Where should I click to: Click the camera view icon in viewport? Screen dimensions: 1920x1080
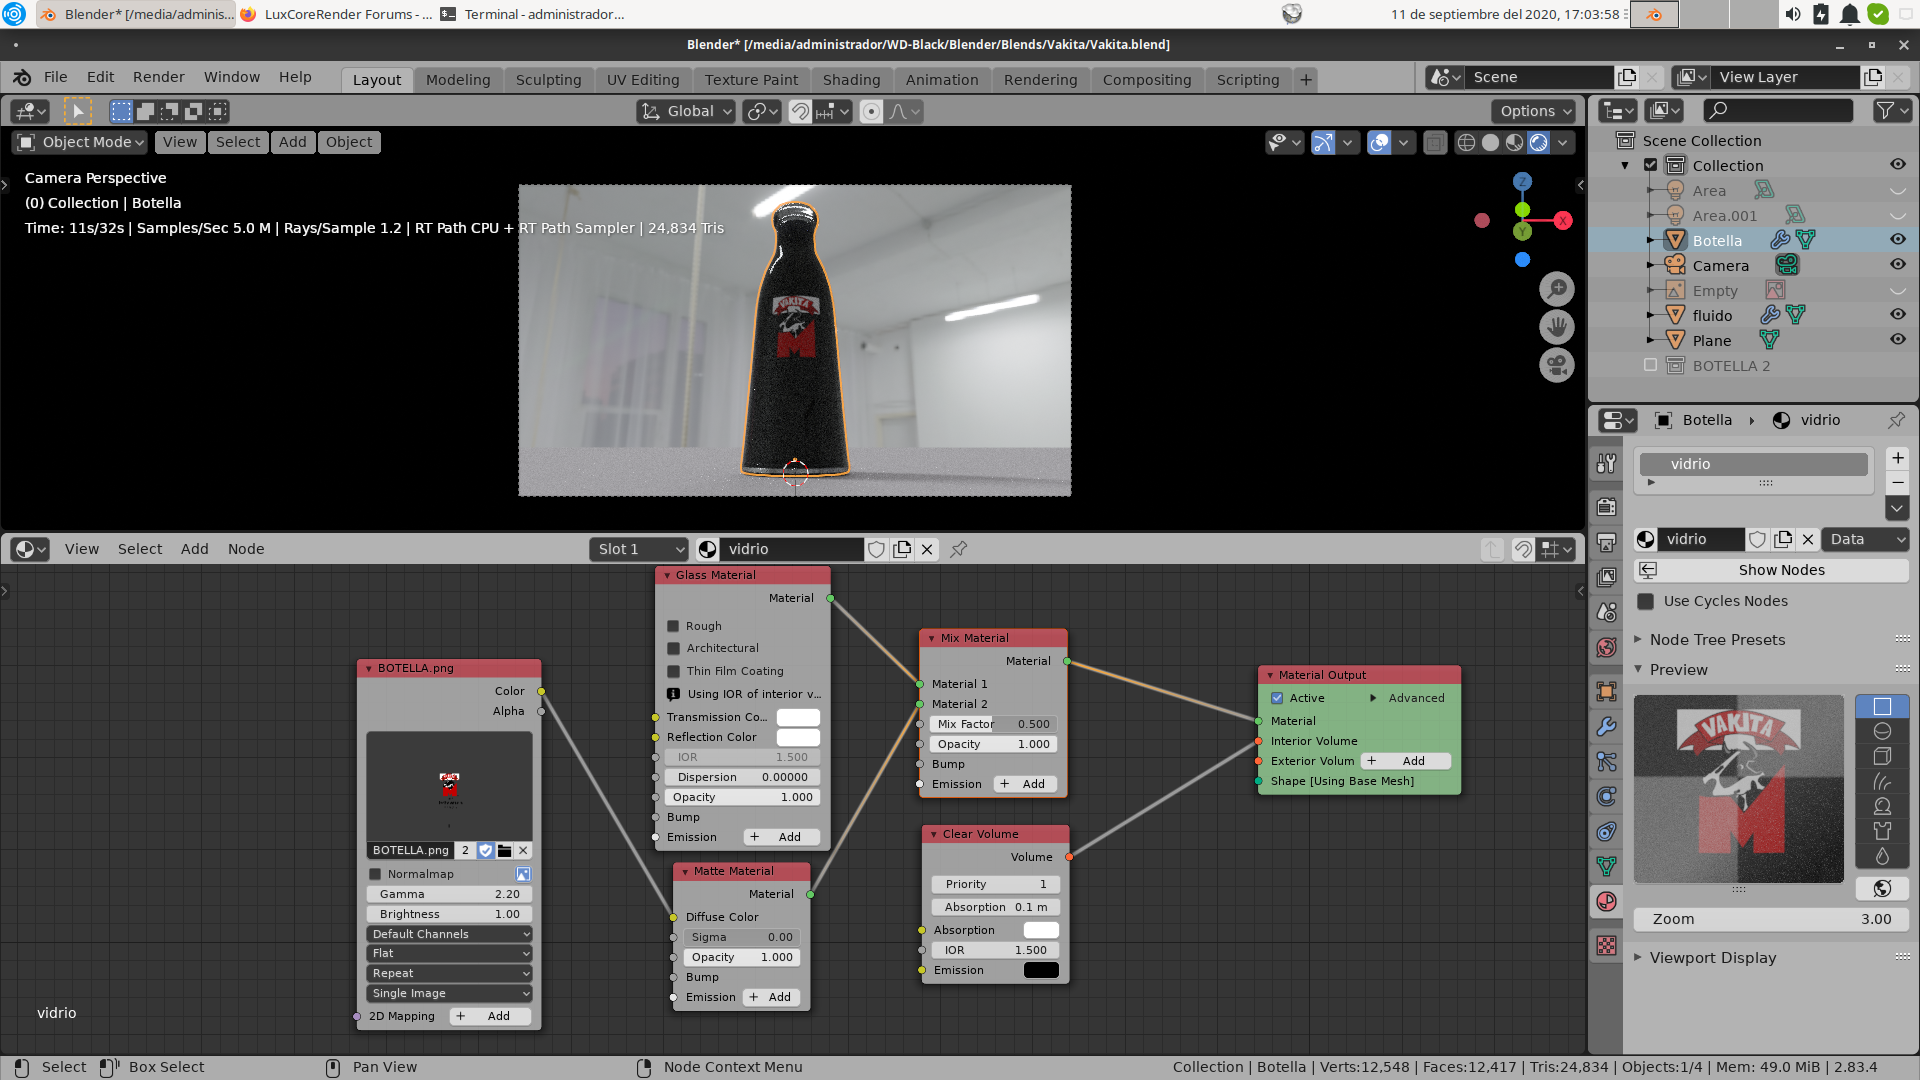click(1557, 365)
